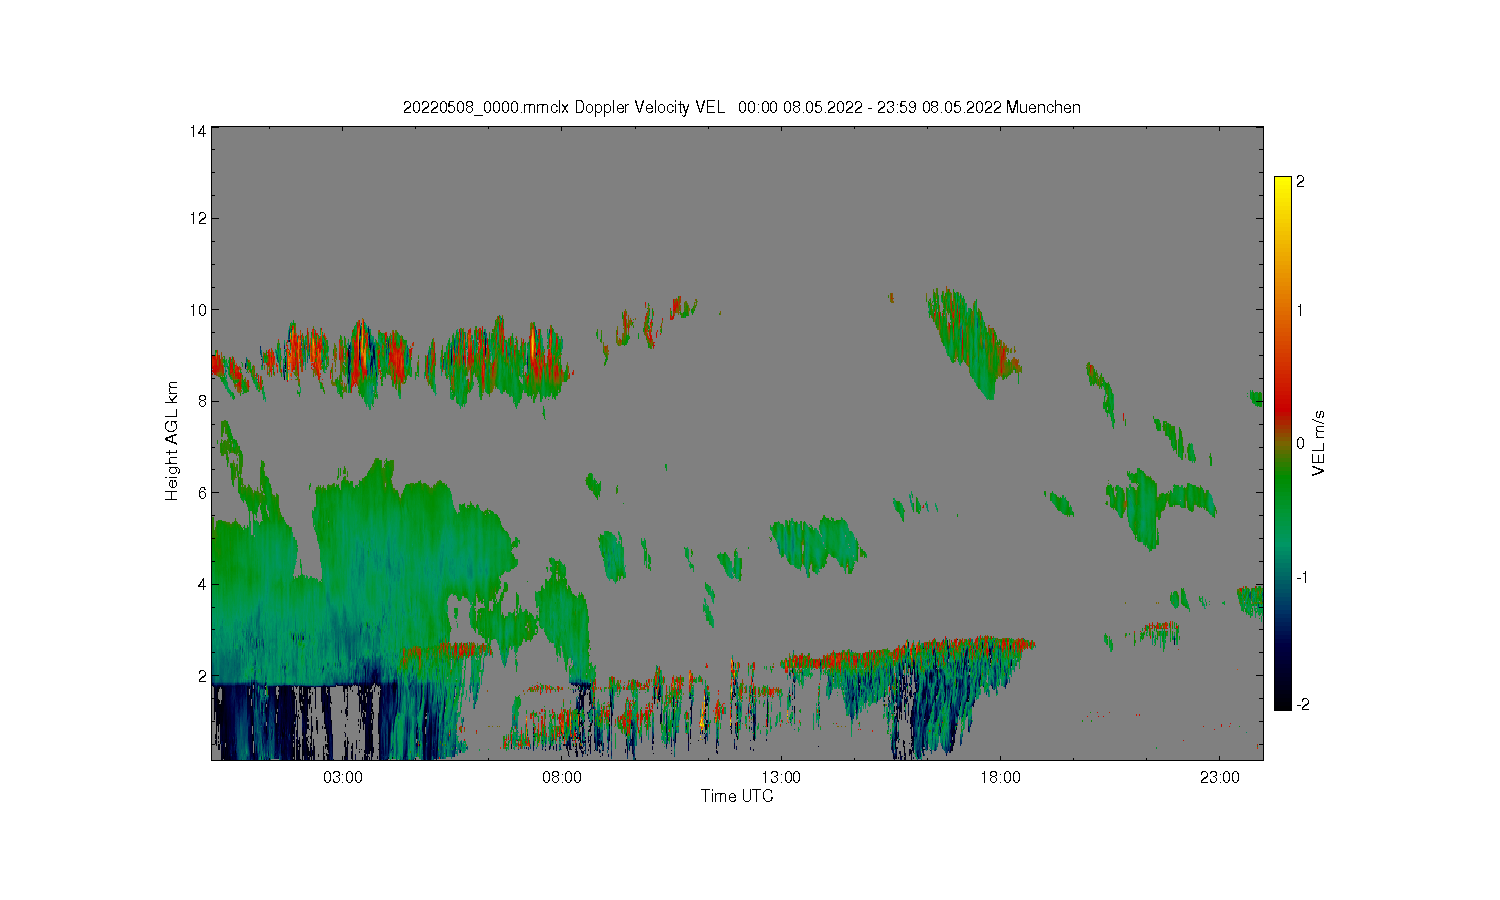Click the height axis label 6
1500x900 pixels.
point(202,493)
